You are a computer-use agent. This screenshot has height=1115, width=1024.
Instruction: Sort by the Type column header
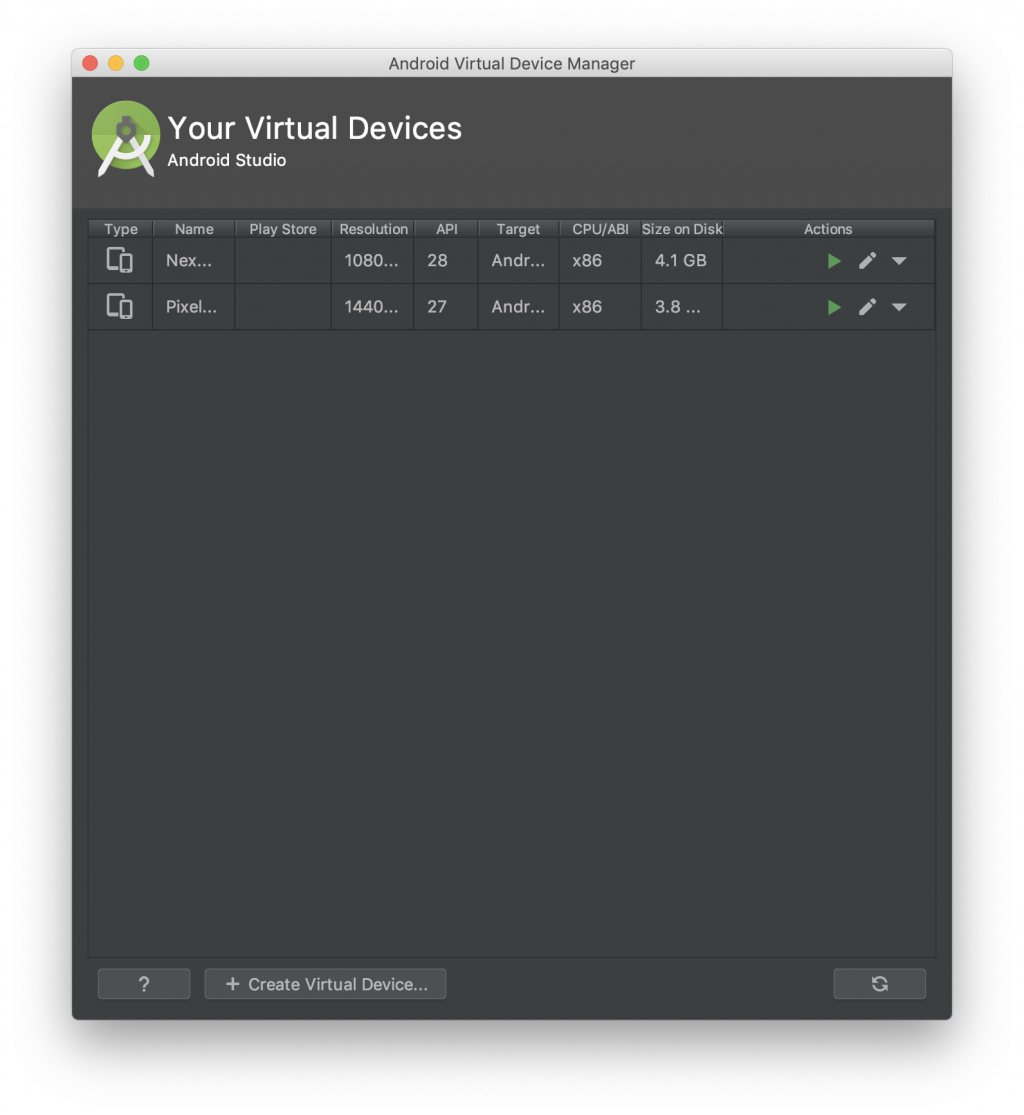[121, 229]
